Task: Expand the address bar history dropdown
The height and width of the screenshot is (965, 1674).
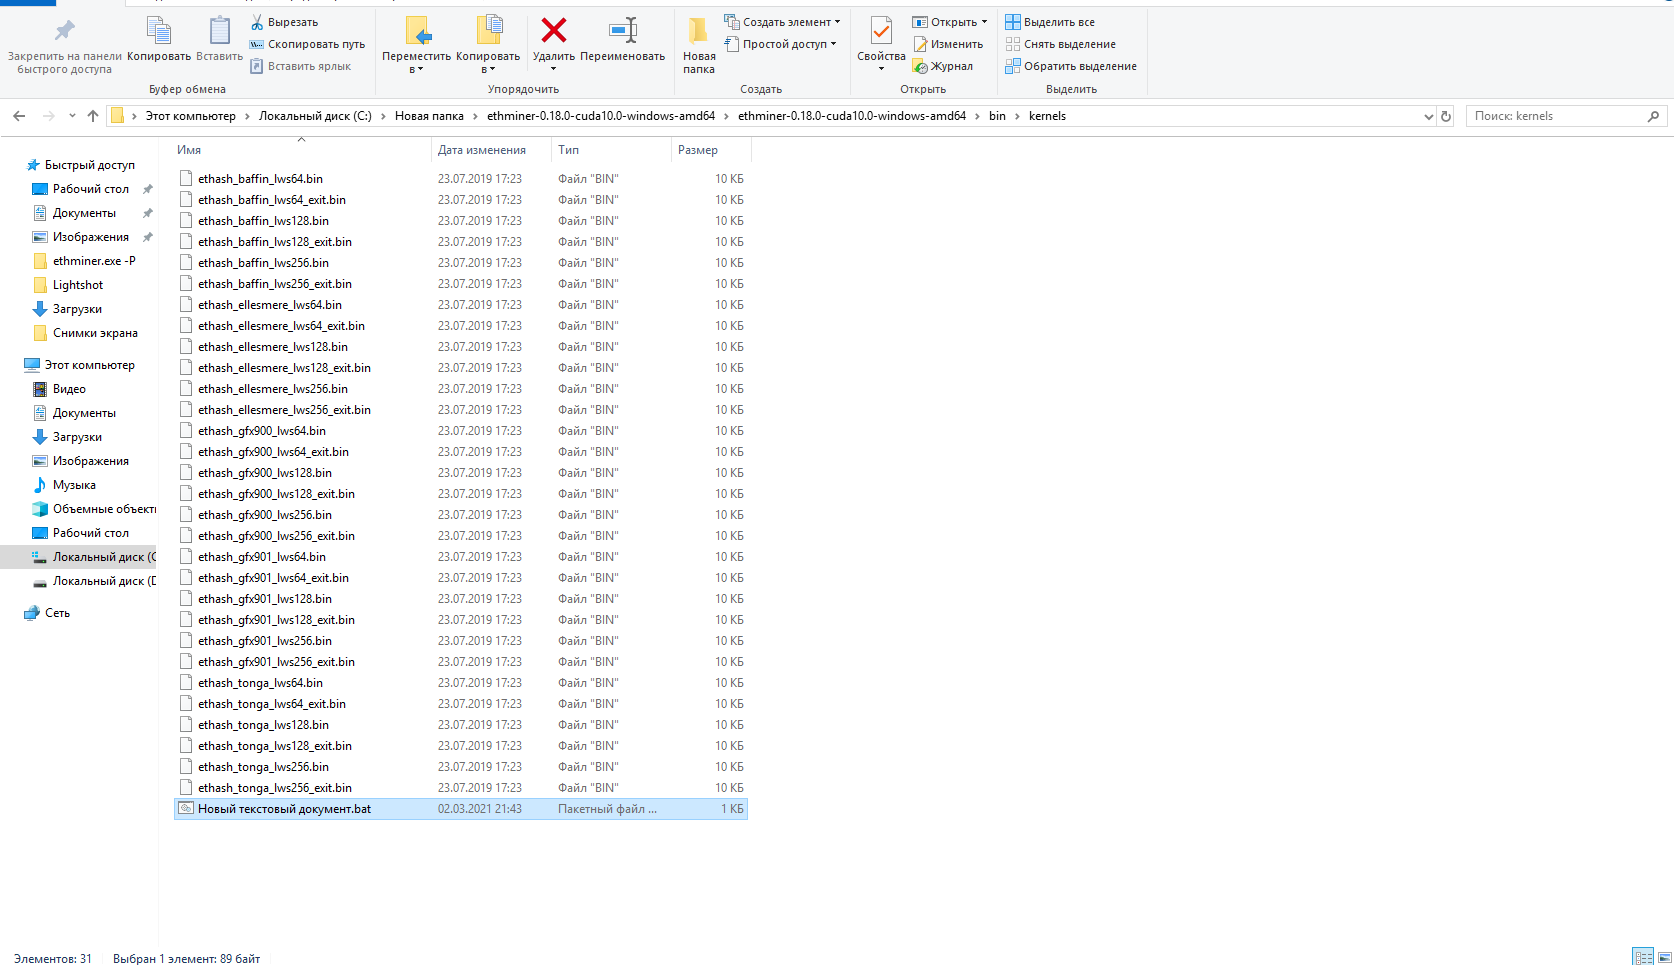Action: click(1428, 116)
